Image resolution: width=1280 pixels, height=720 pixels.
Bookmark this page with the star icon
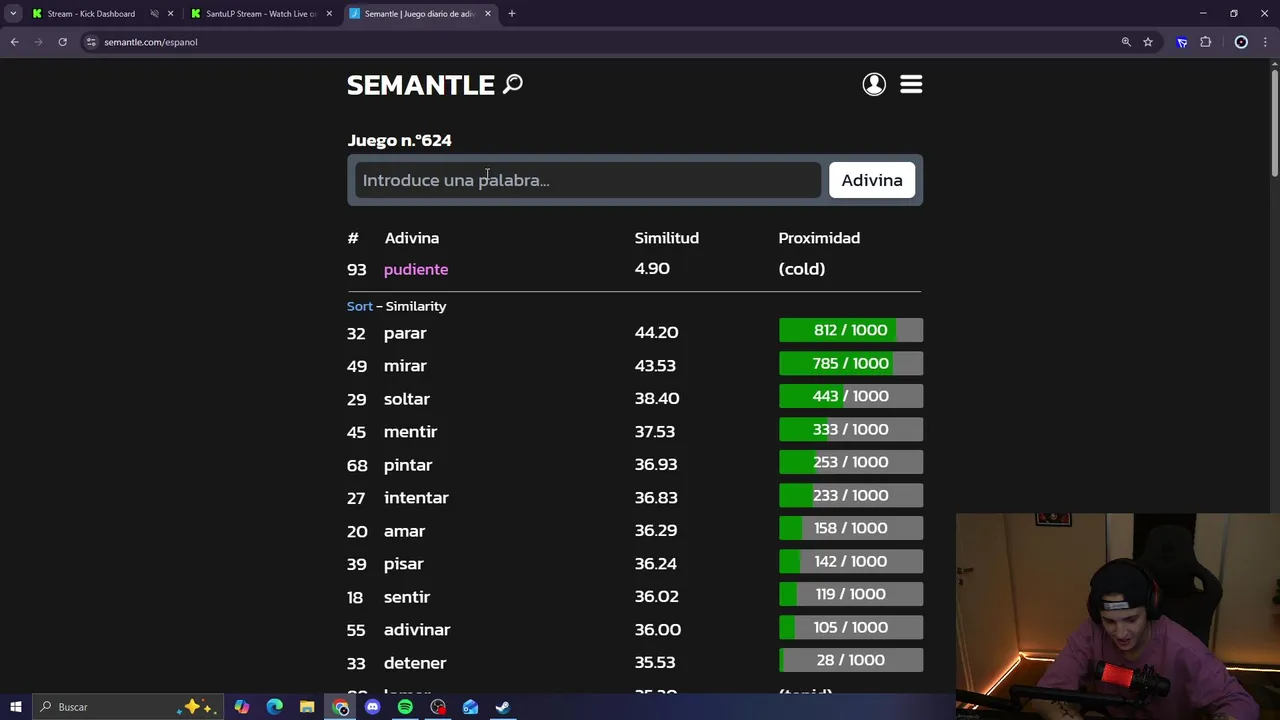1148,42
